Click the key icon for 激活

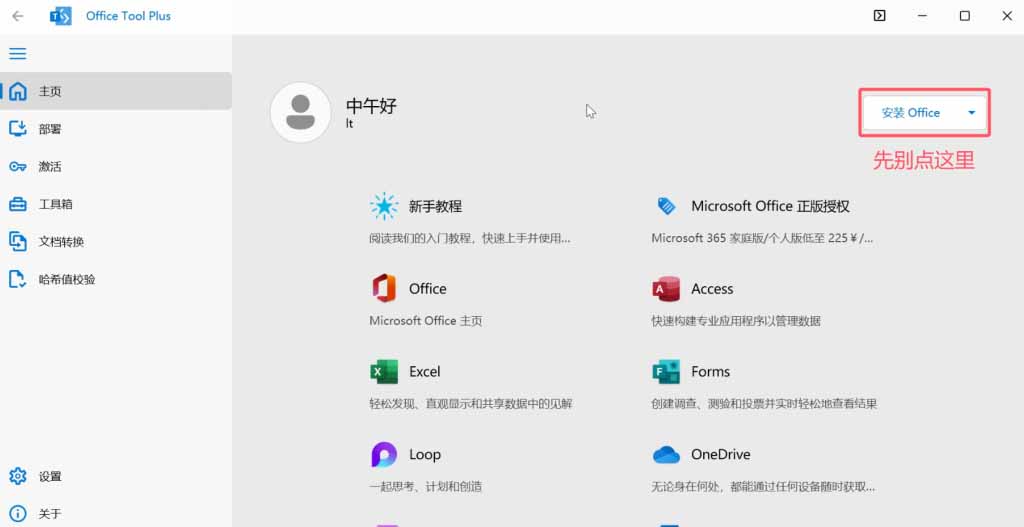pyautogui.click(x=18, y=167)
